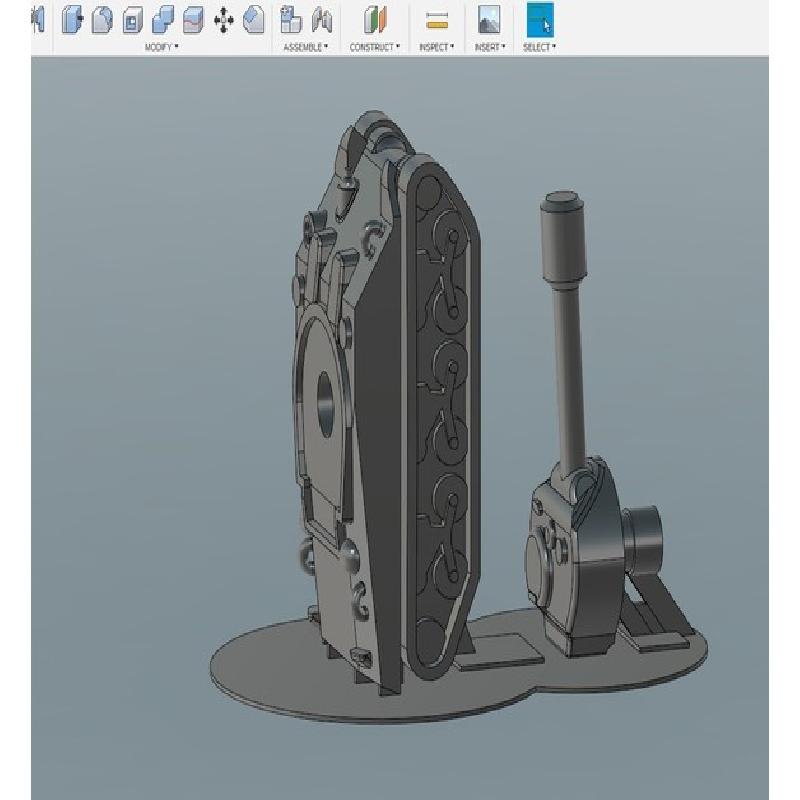The image size is (800, 800).
Task: Open the INSPECT menu
Action: (x=437, y=47)
